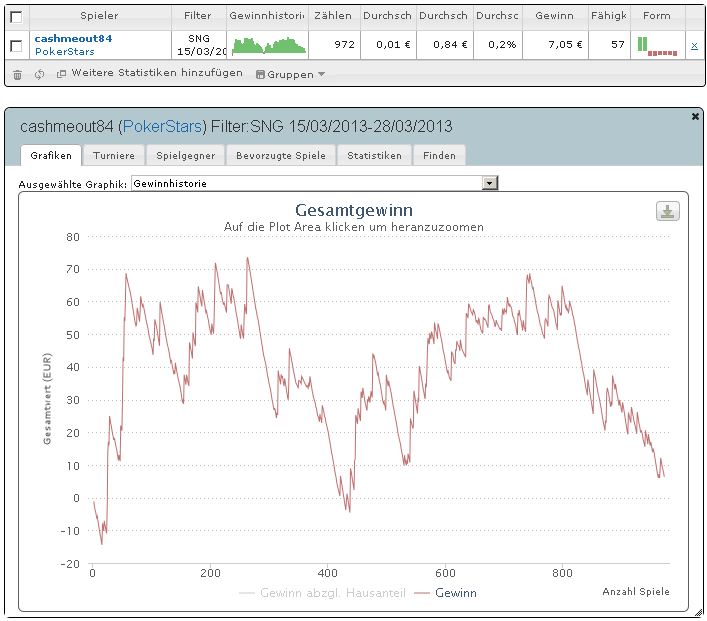
Task: Click the 7,05 € Gewinn cell
Action: pyautogui.click(x=555, y=45)
